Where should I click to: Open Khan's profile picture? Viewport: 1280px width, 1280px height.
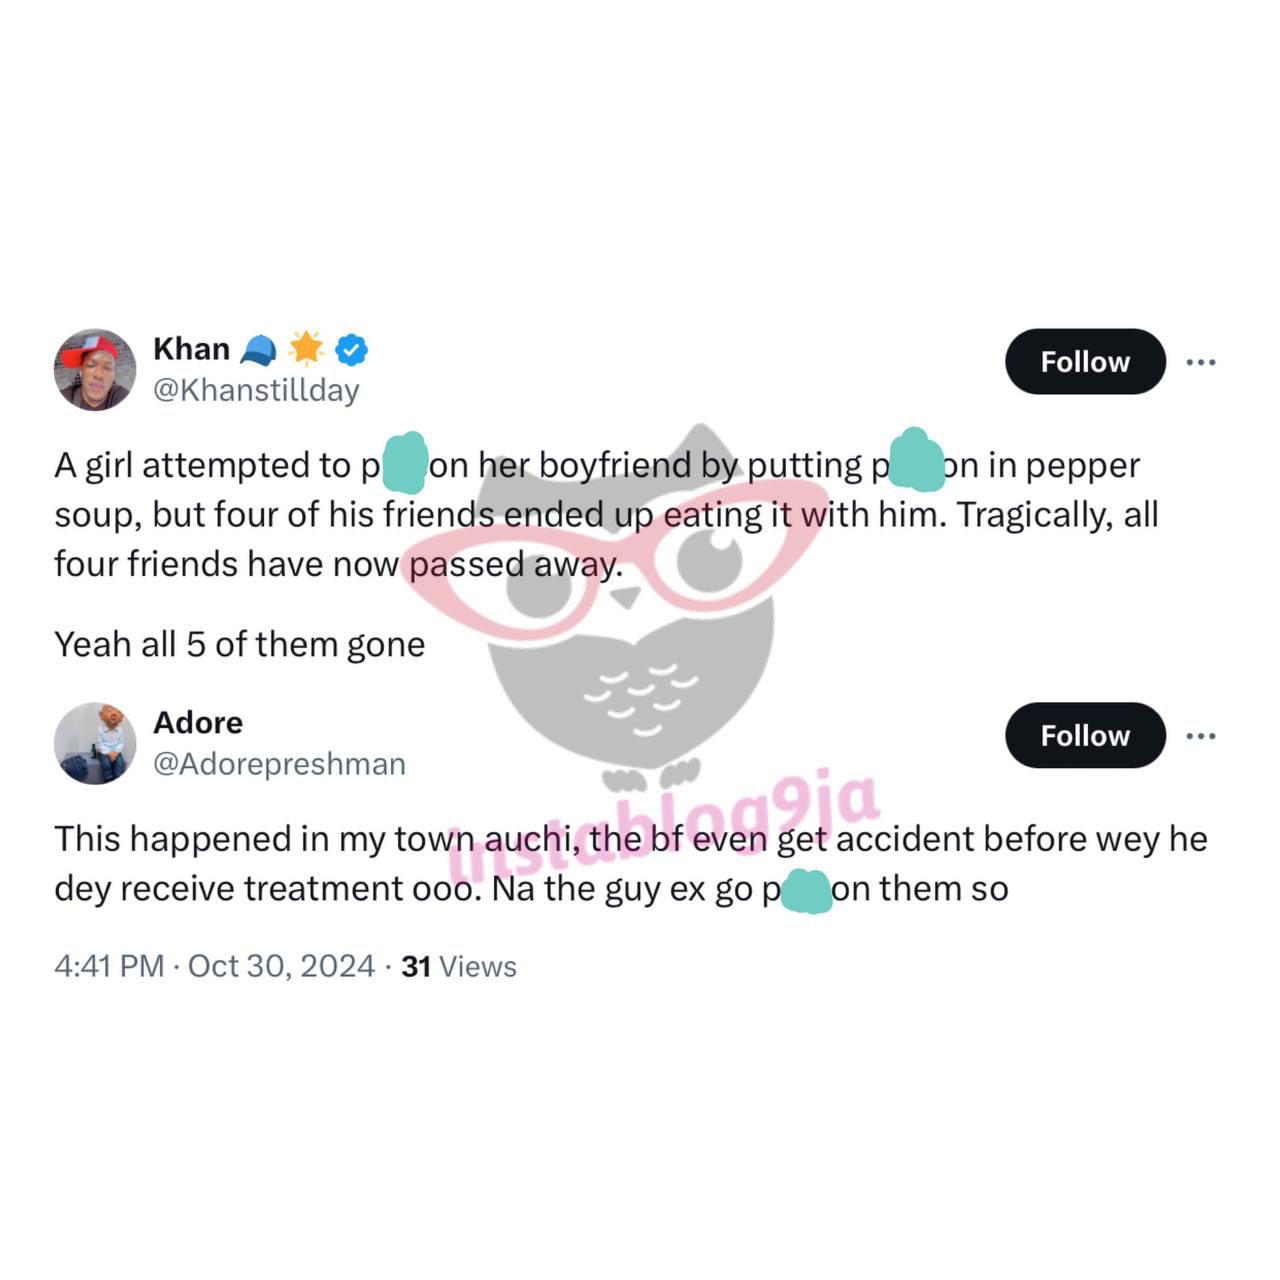(95, 369)
